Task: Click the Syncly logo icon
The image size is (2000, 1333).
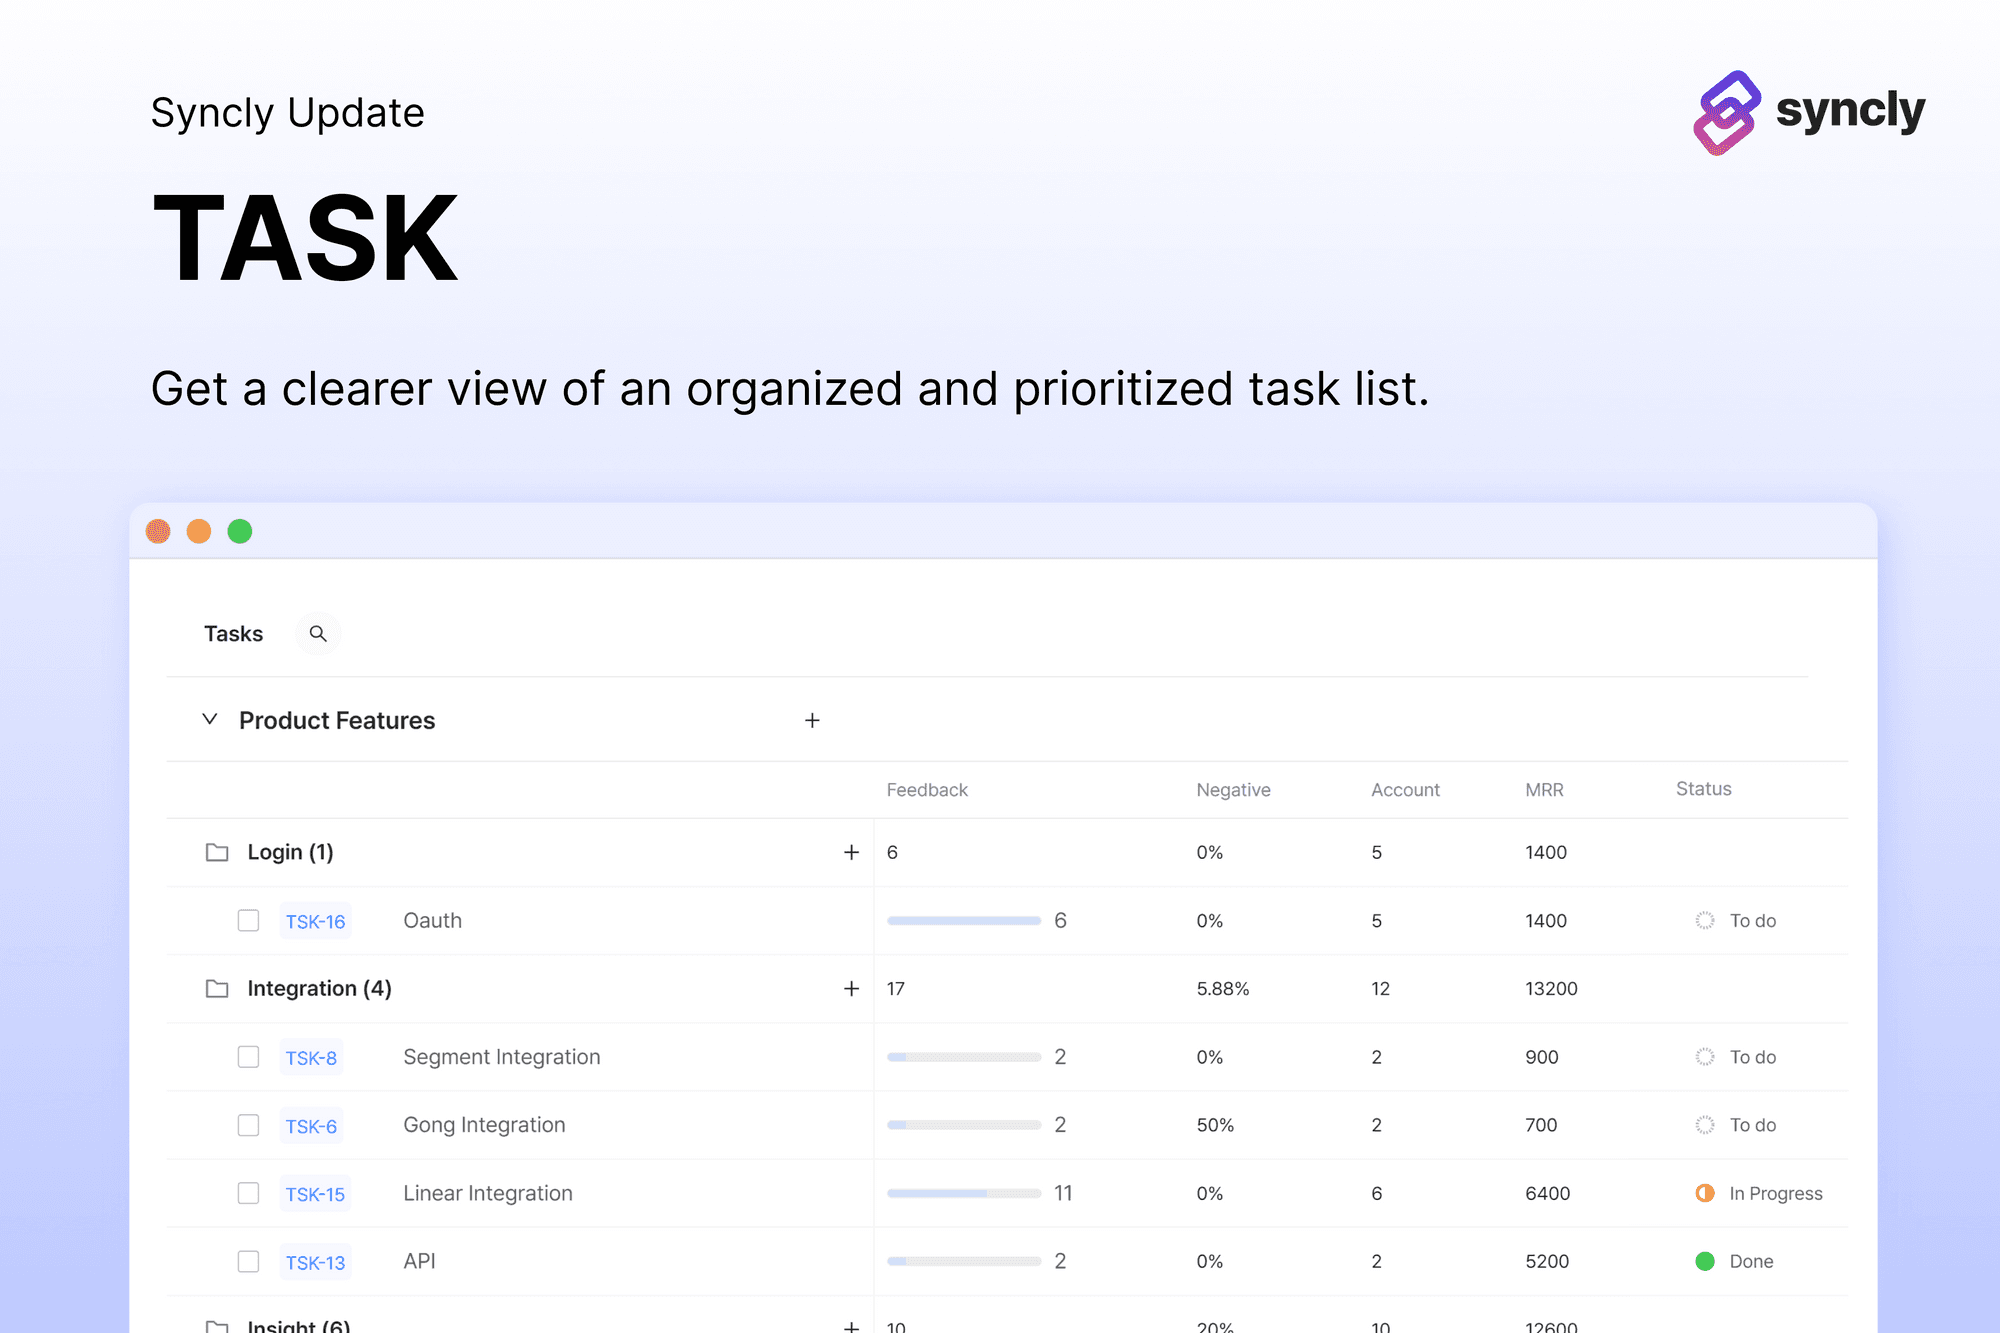Action: pos(1727,113)
